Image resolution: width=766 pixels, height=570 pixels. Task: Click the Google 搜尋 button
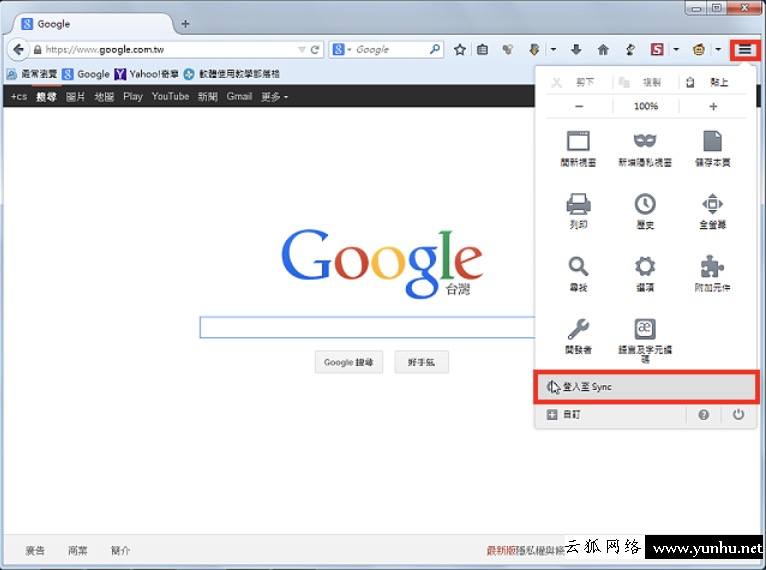[348, 362]
